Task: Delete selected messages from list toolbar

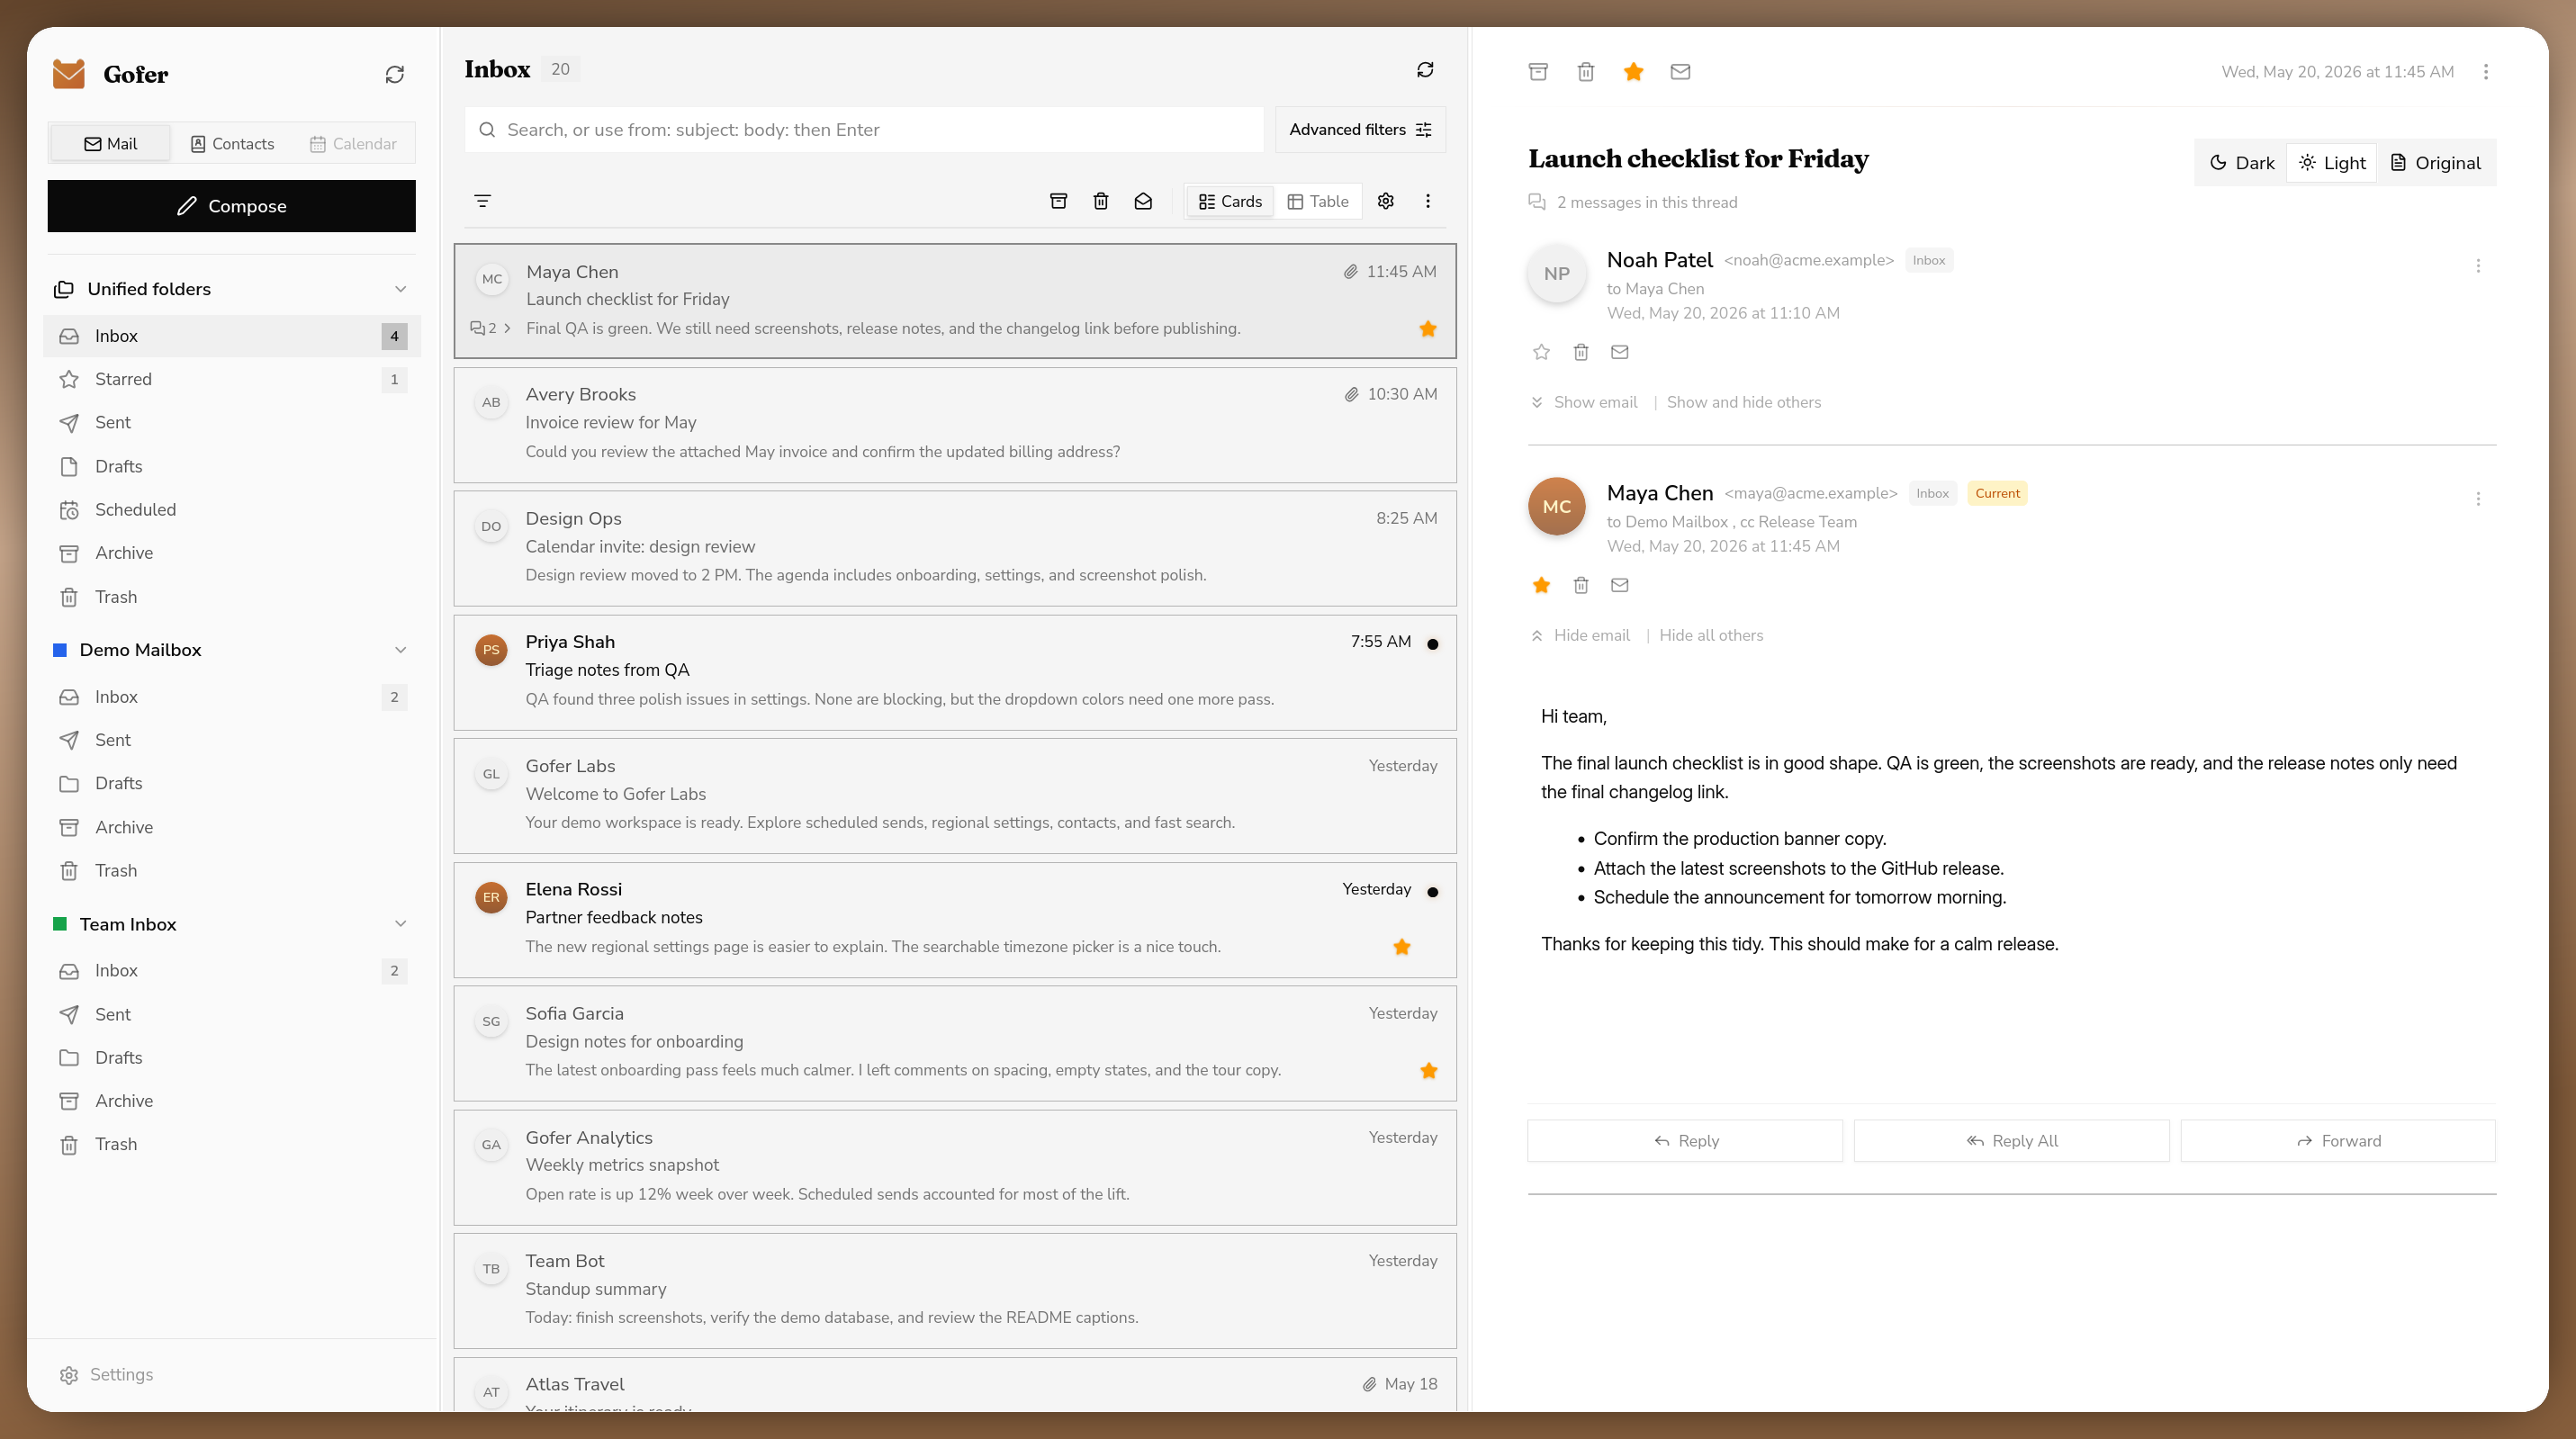Action: (1101, 201)
